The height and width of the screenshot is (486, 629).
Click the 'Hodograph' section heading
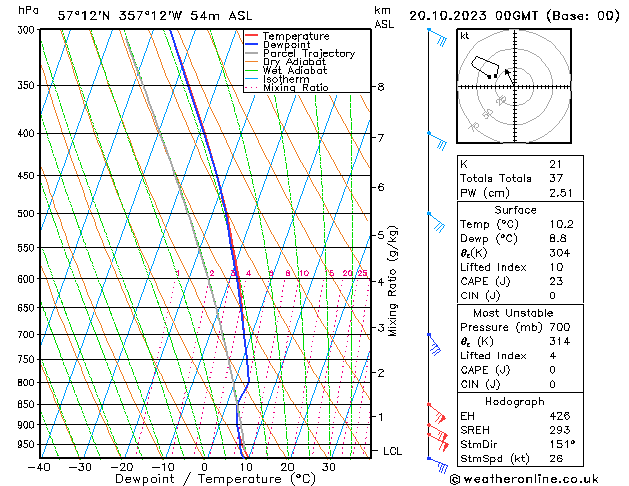pos(515,401)
